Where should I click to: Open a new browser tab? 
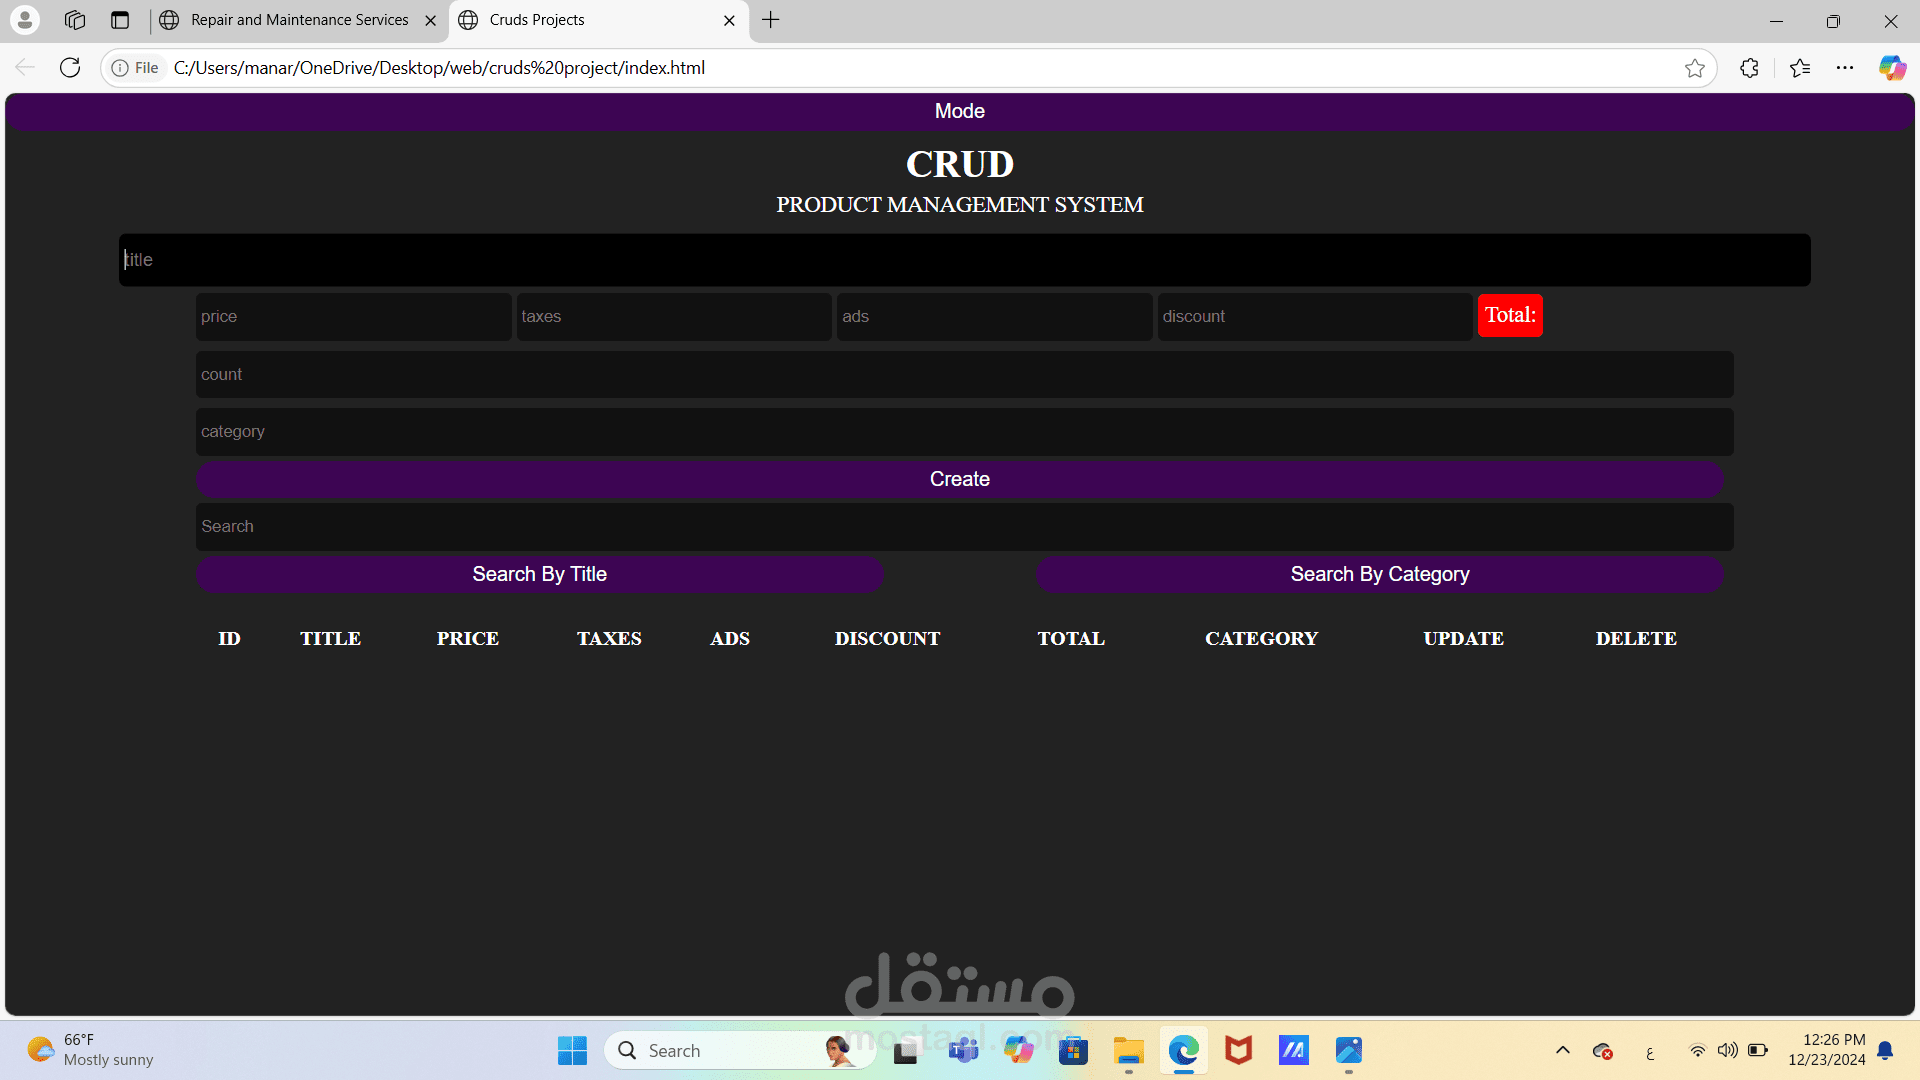[x=770, y=19]
